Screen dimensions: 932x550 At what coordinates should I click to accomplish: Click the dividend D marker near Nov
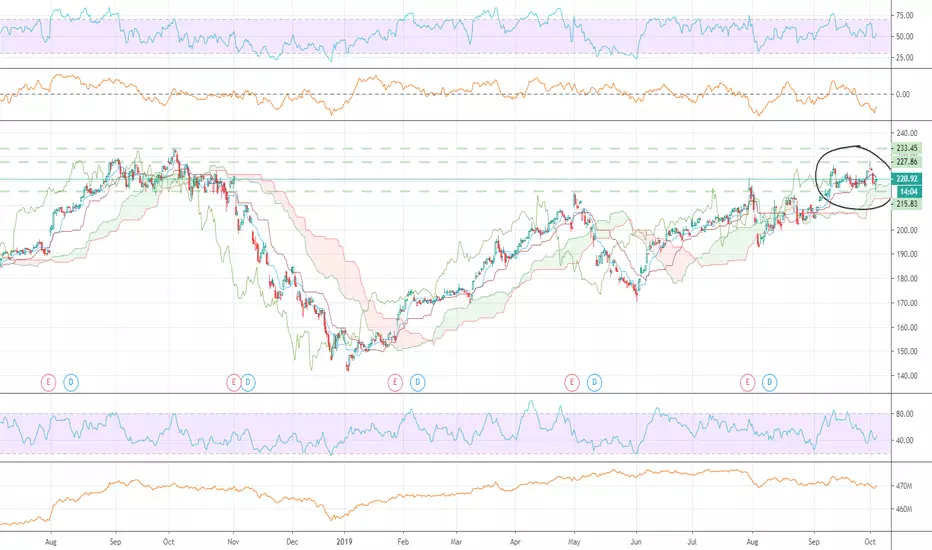point(248,382)
